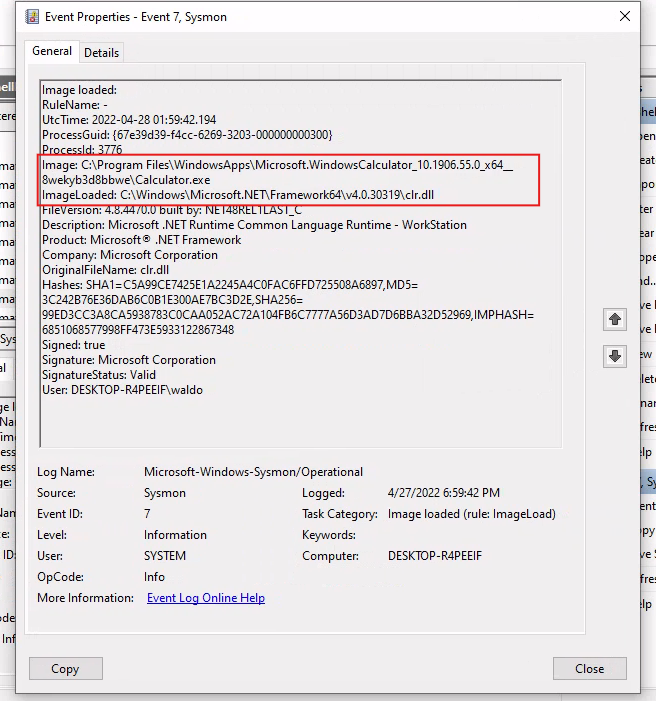Open Event Log Online Help link
Viewport: 656px width, 701px height.
coord(206,598)
